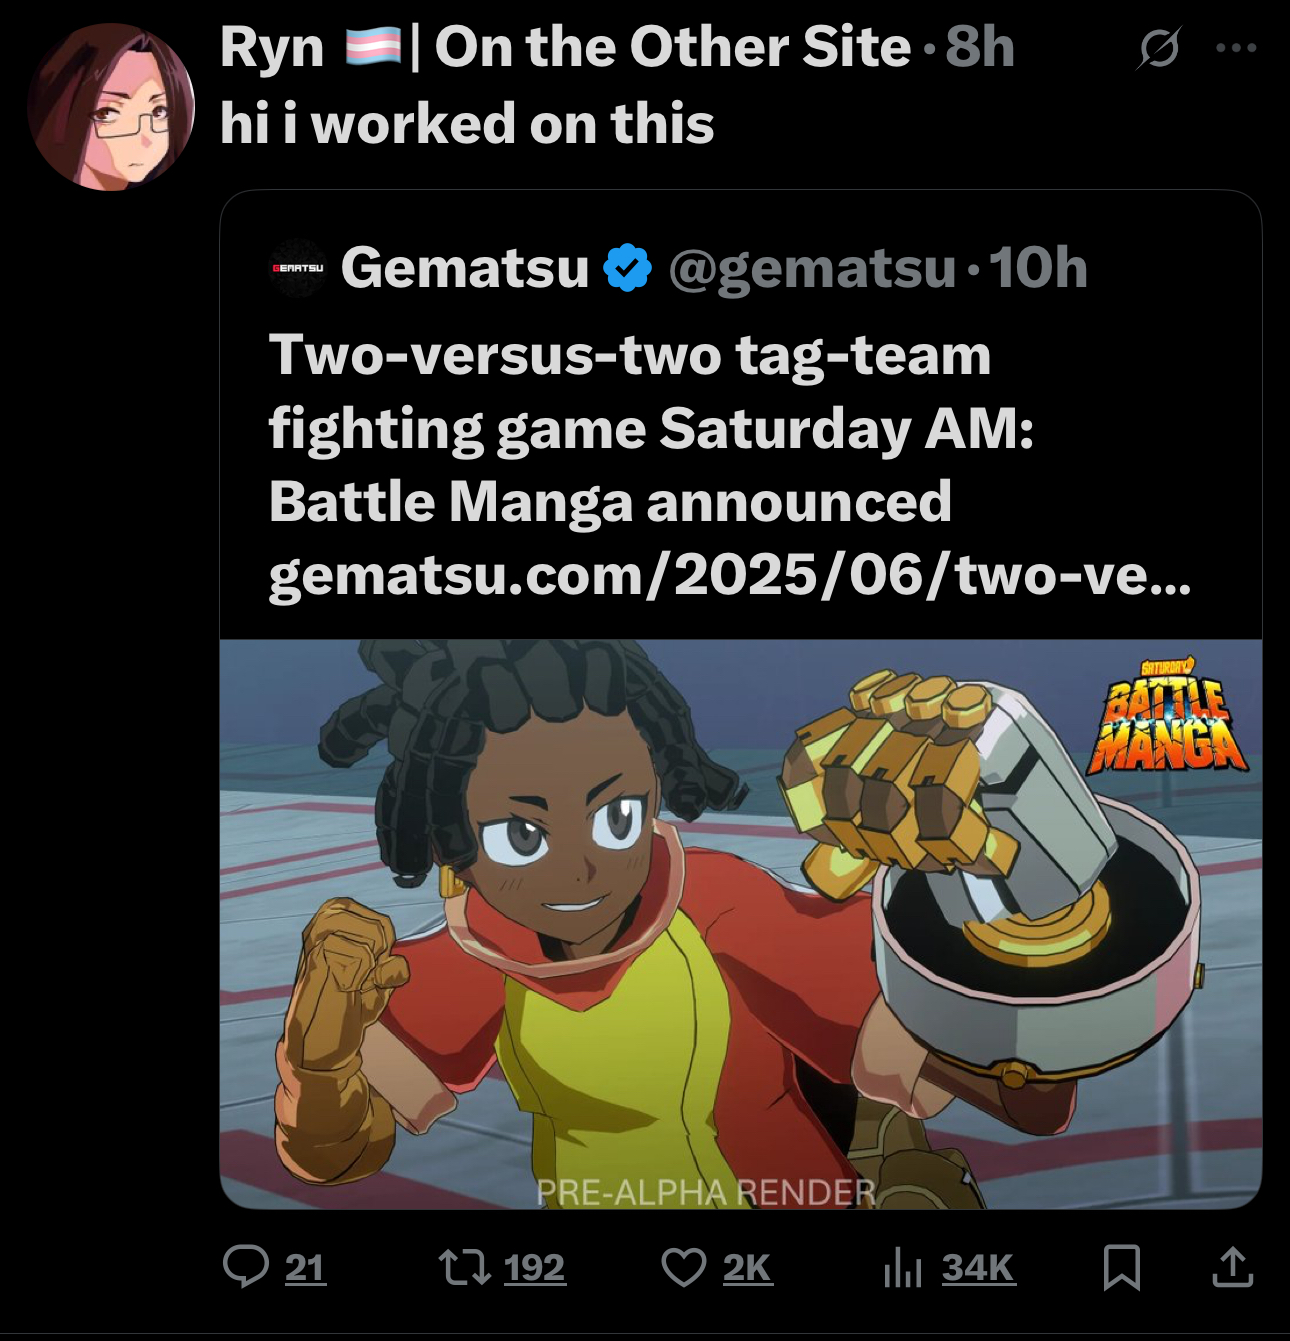Open the quoted tweet headline text
Image resolution: width=1290 pixels, height=1341 pixels.
tap(651, 428)
